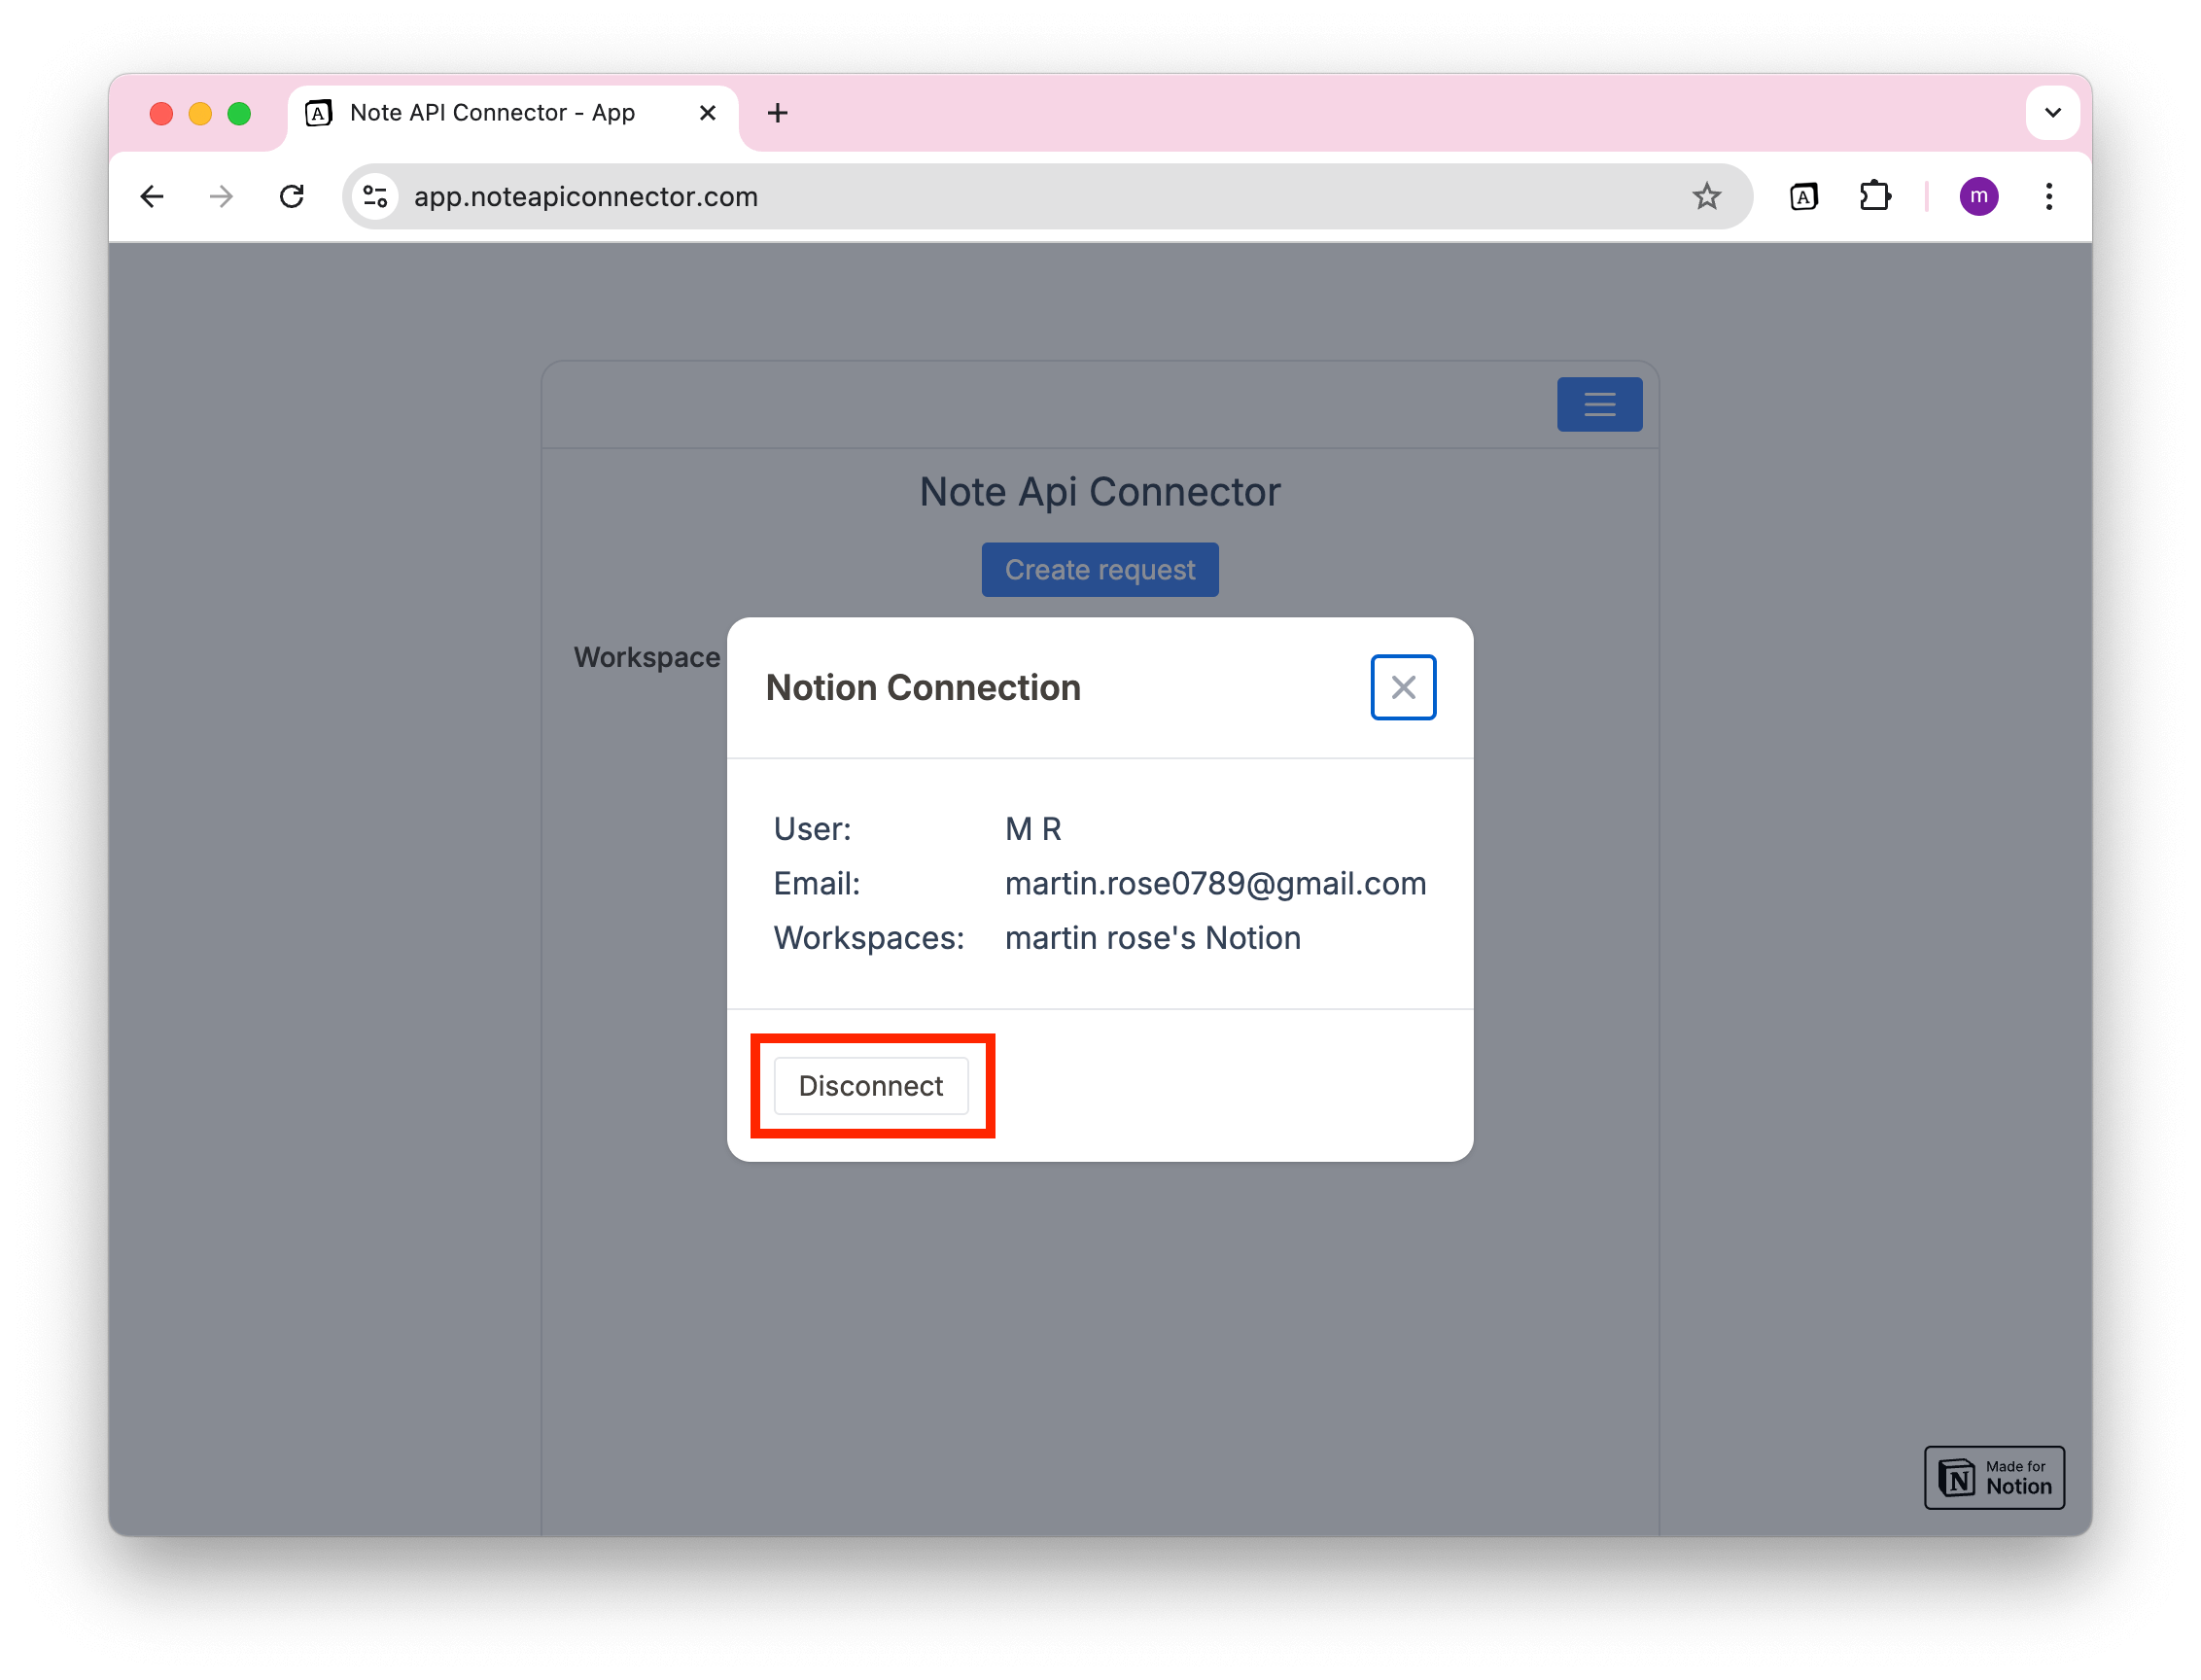The height and width of the screenshot is (1680, 2201).
Task: Bookmark this page with the star
Action: (1707, 196)
